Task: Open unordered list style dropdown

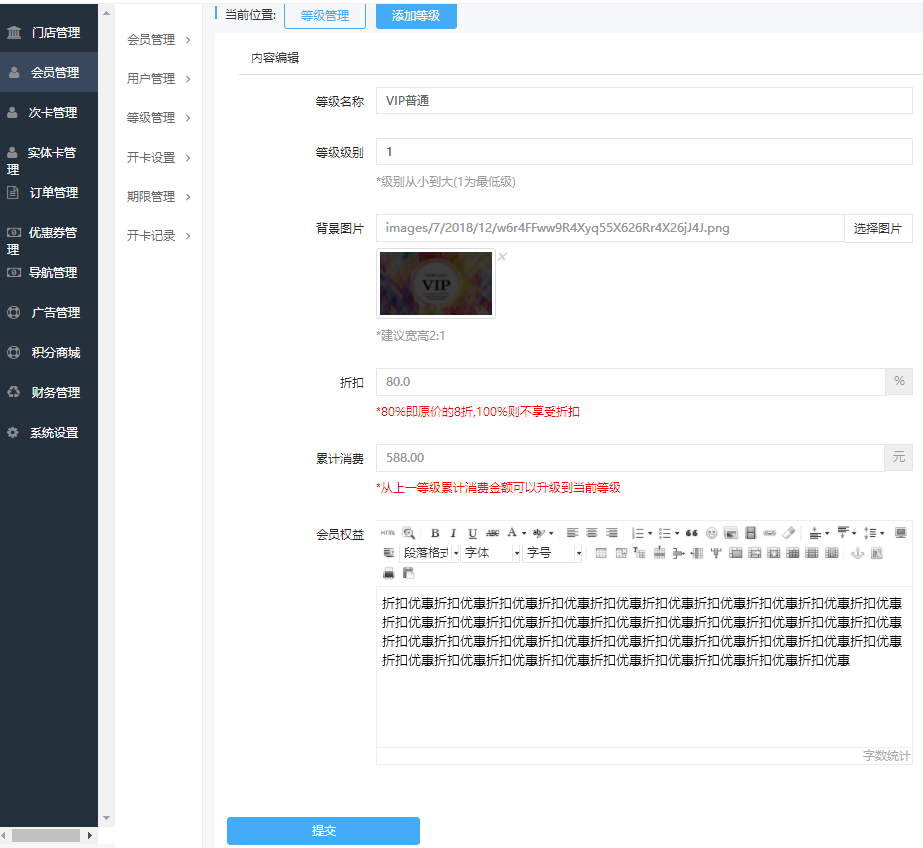Action: [677, 533]
